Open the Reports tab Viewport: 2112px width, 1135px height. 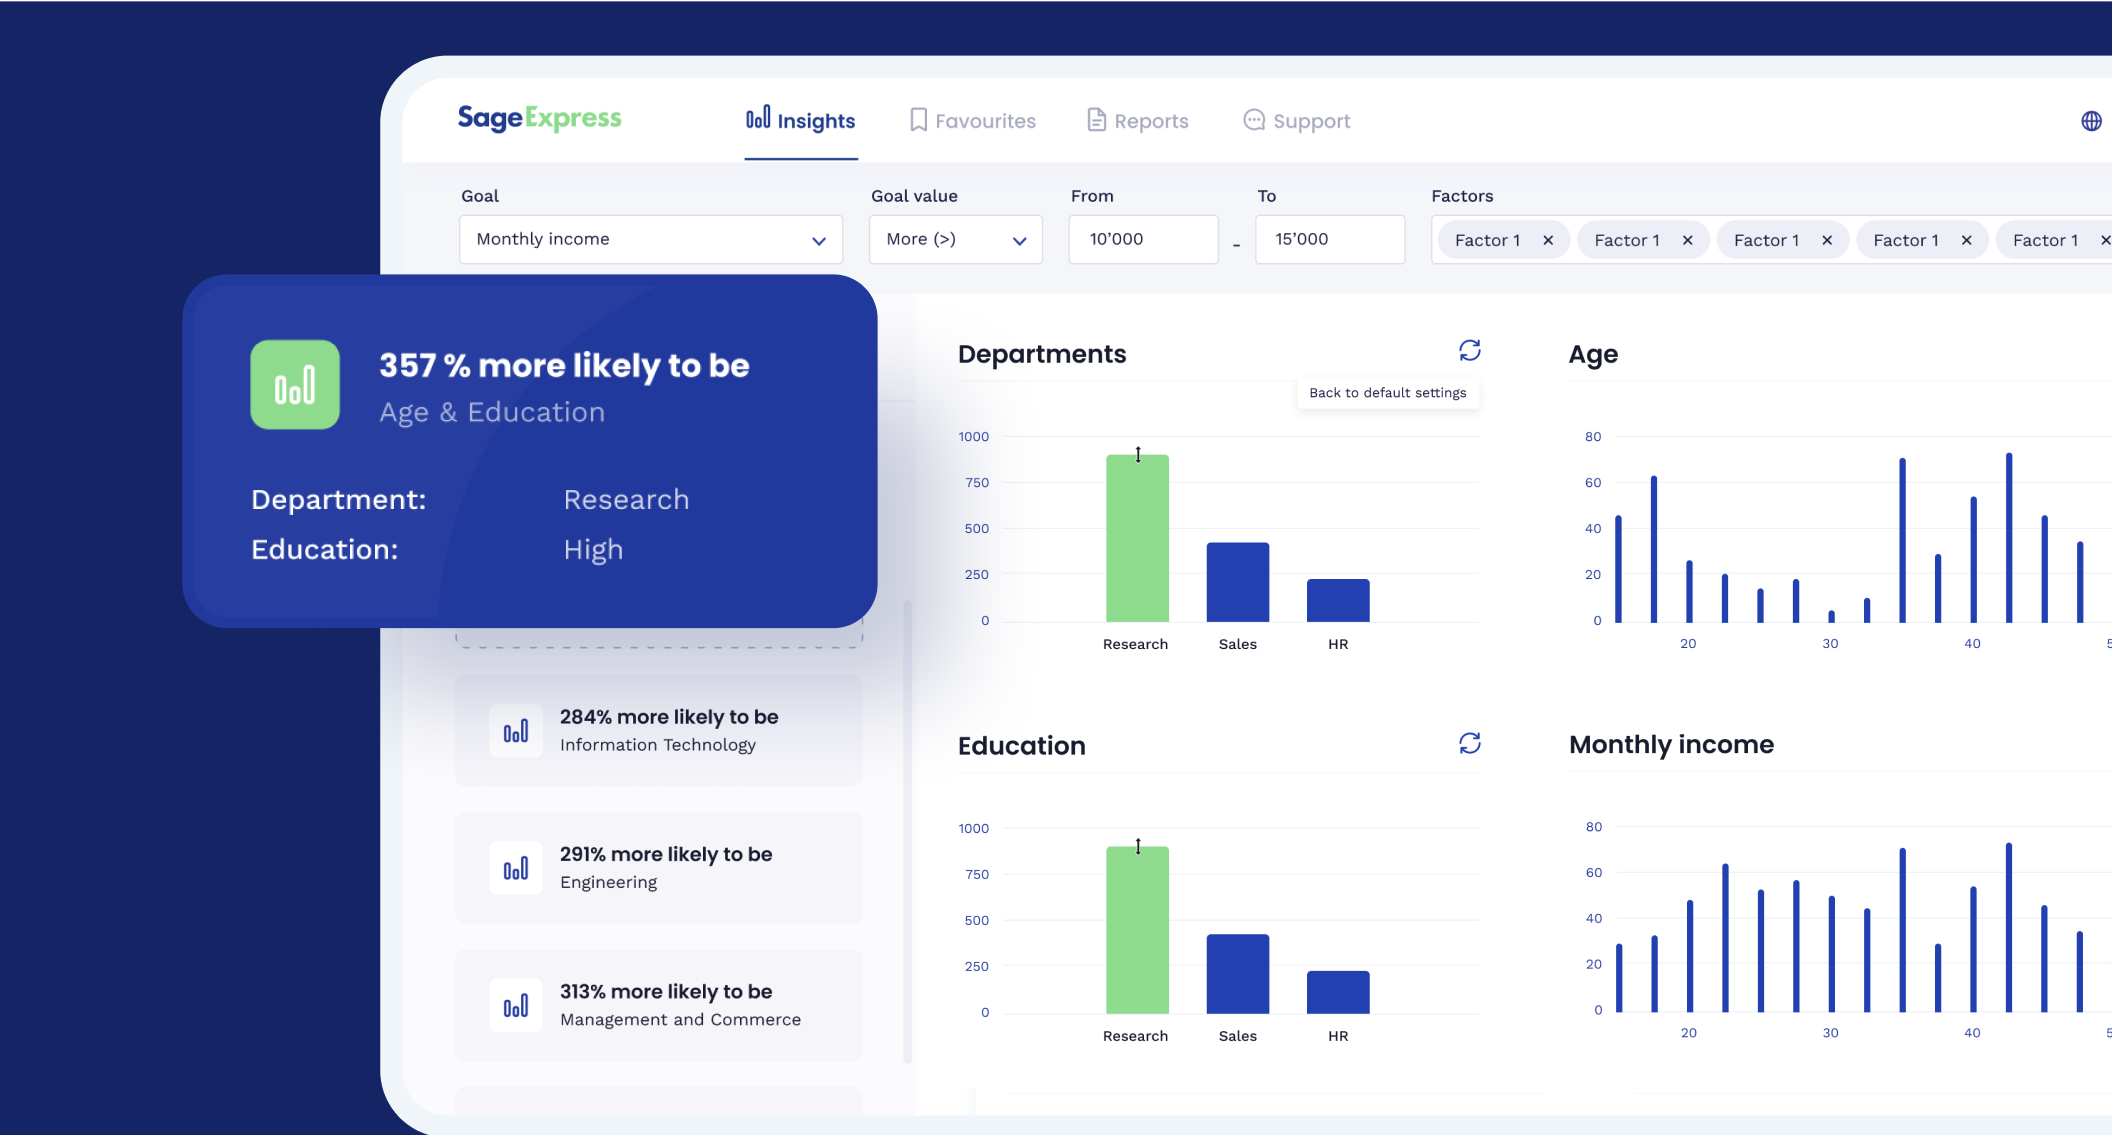pyautogui.click(x=1138, y=121)
